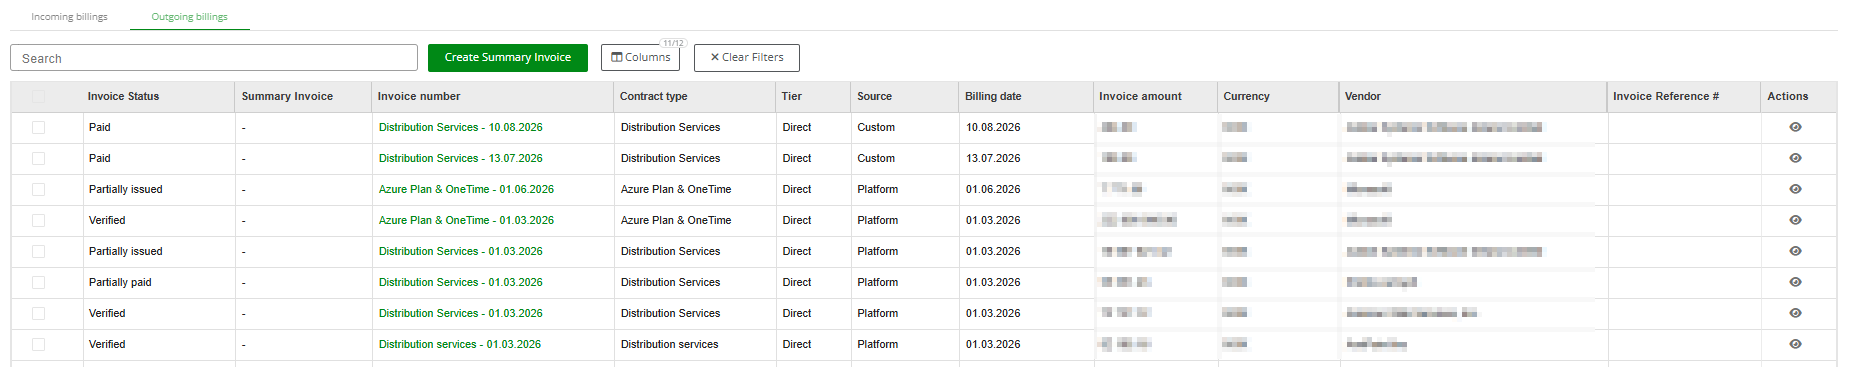
Task: Select the checkbox for the 10.08.2026 row
Action: tap(38, 128)
